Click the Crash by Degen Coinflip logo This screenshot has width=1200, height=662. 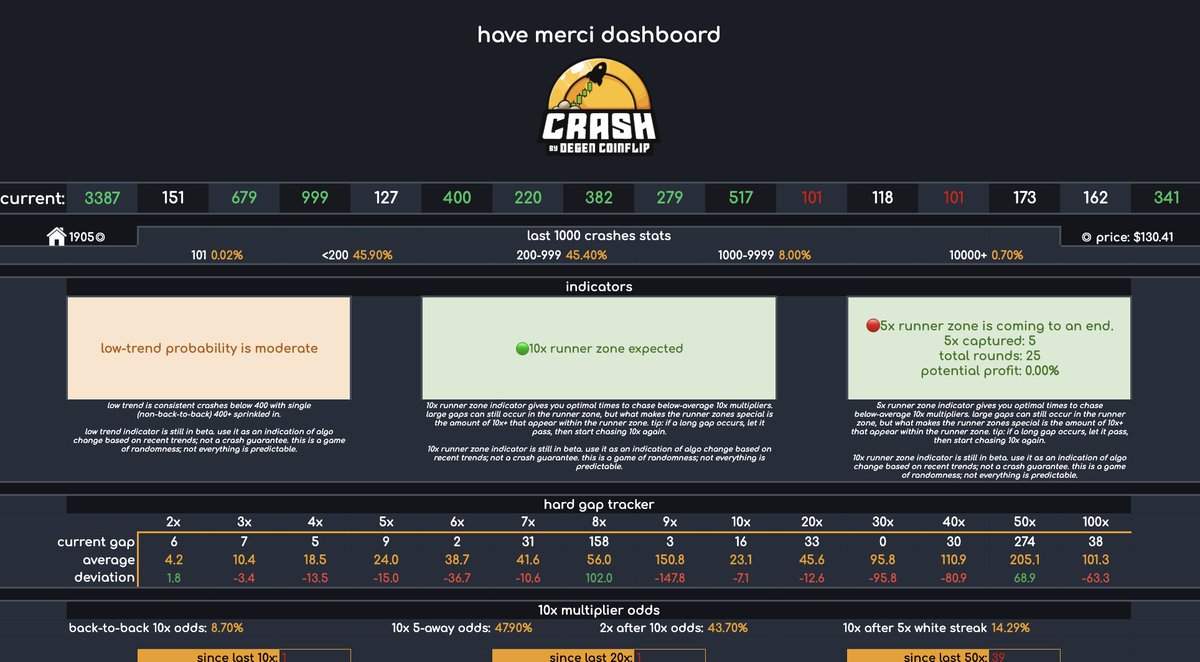click(x=600, y=107)
